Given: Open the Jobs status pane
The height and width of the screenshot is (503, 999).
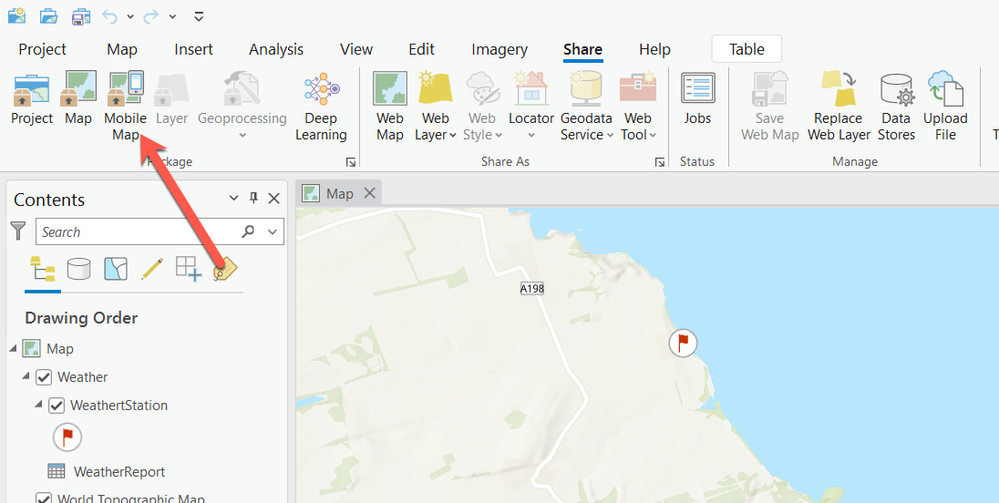Looking at the screenshot, I should click(x=698, y=99).
